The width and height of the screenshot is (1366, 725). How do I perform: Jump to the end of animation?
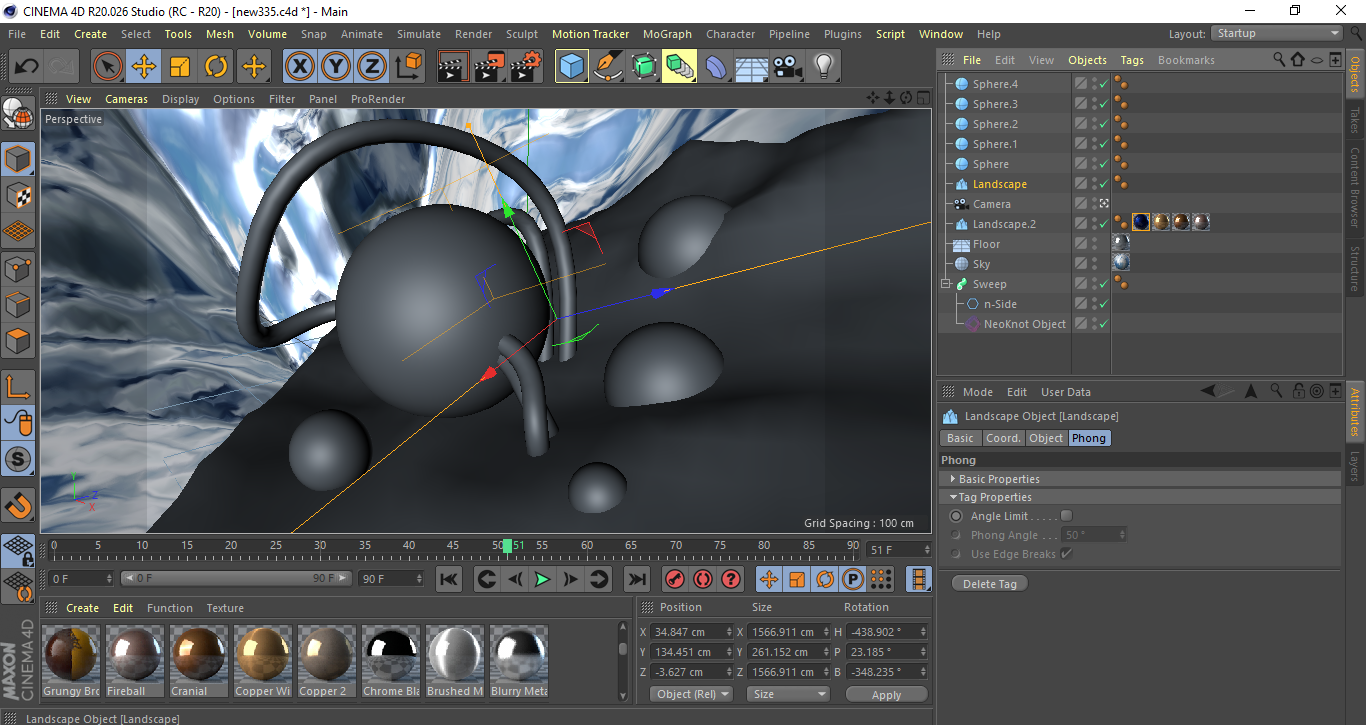pos(636,579)
